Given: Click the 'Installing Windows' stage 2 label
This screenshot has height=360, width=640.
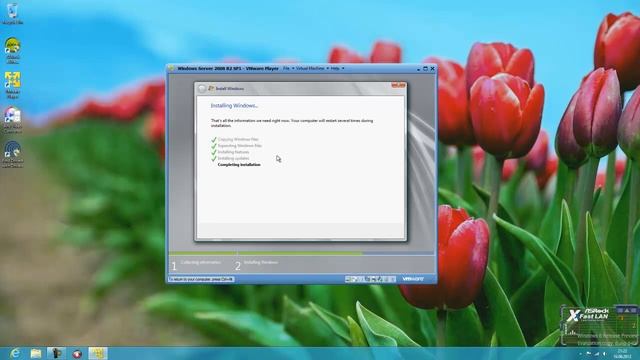Looking at the screenshot, I should [x=261, y=262].
